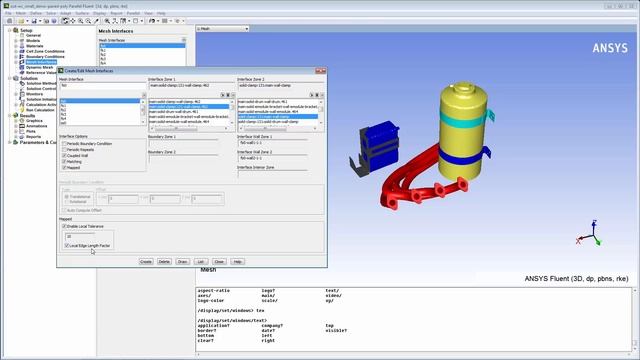This screenshot has height=360, width=640.
Task: Click the horizontal scrollbar of the Interface Zone 2 list
Action: [278, 128]
